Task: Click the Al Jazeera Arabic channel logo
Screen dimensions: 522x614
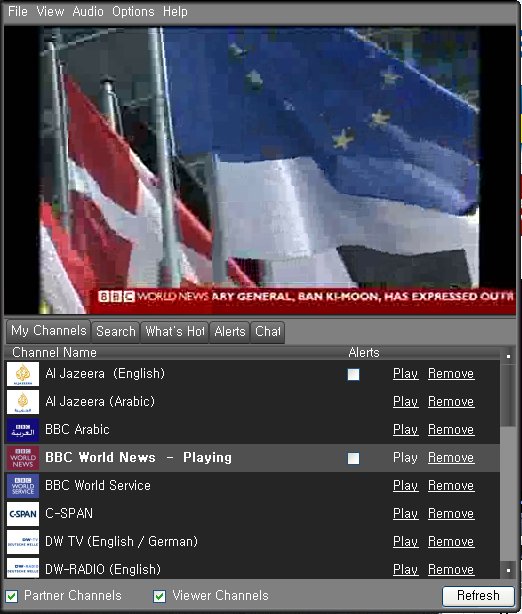Action: (x=23, y=402)
